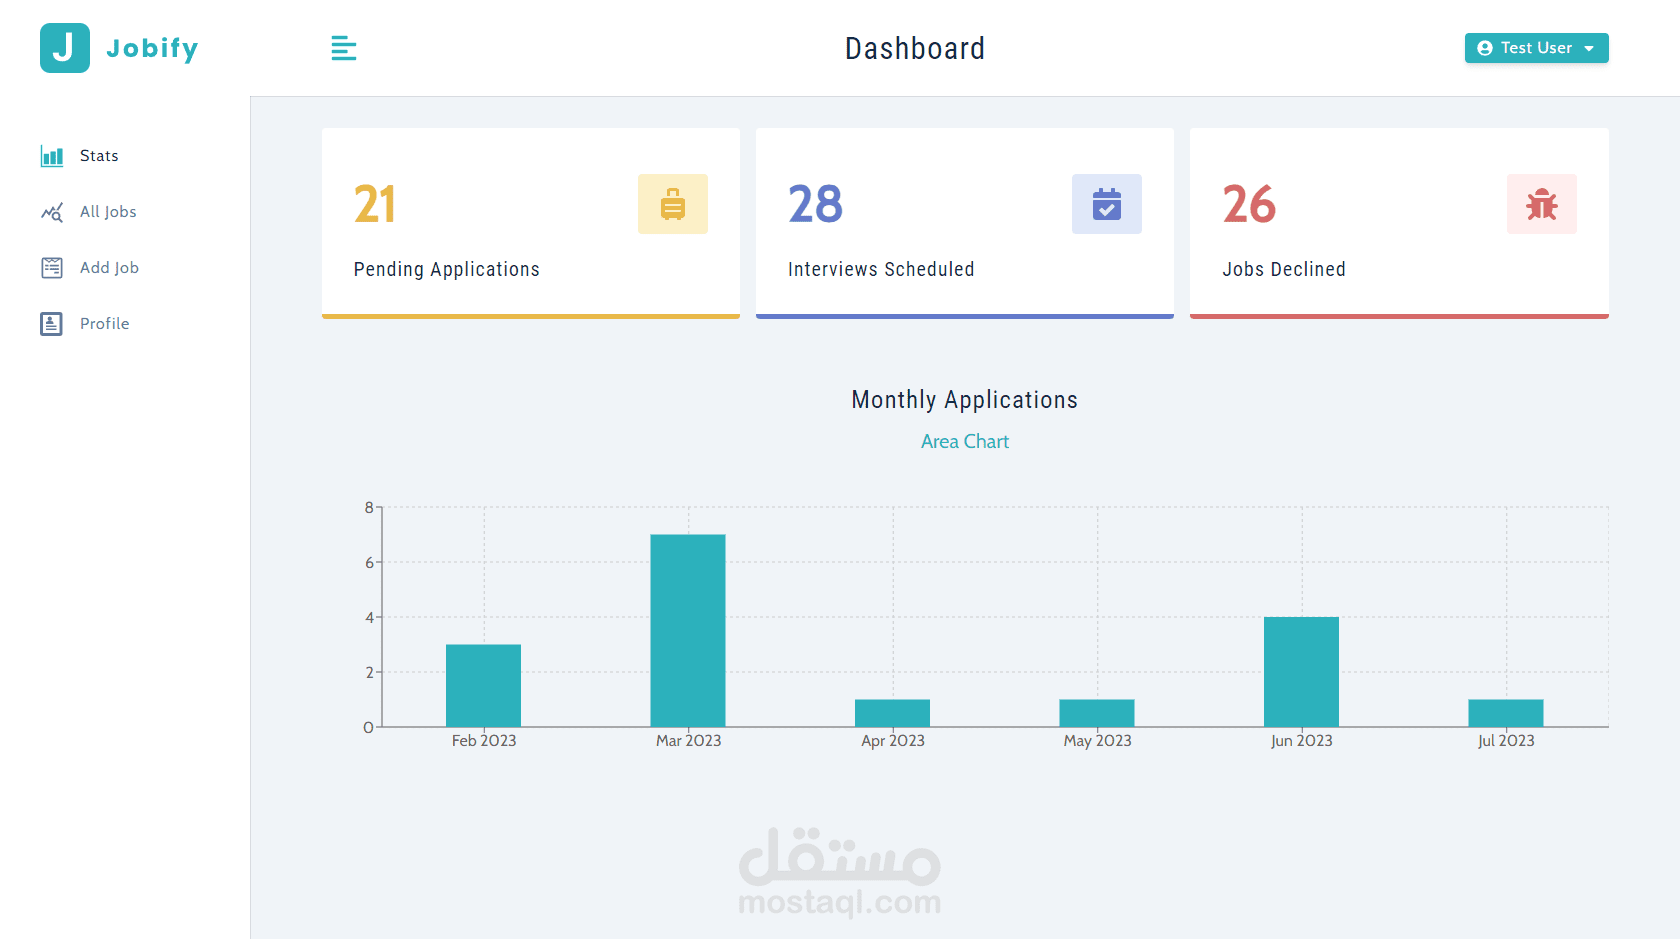Click the Jun 2023 axis label

pyautogui.click(x=1302, y=741)
